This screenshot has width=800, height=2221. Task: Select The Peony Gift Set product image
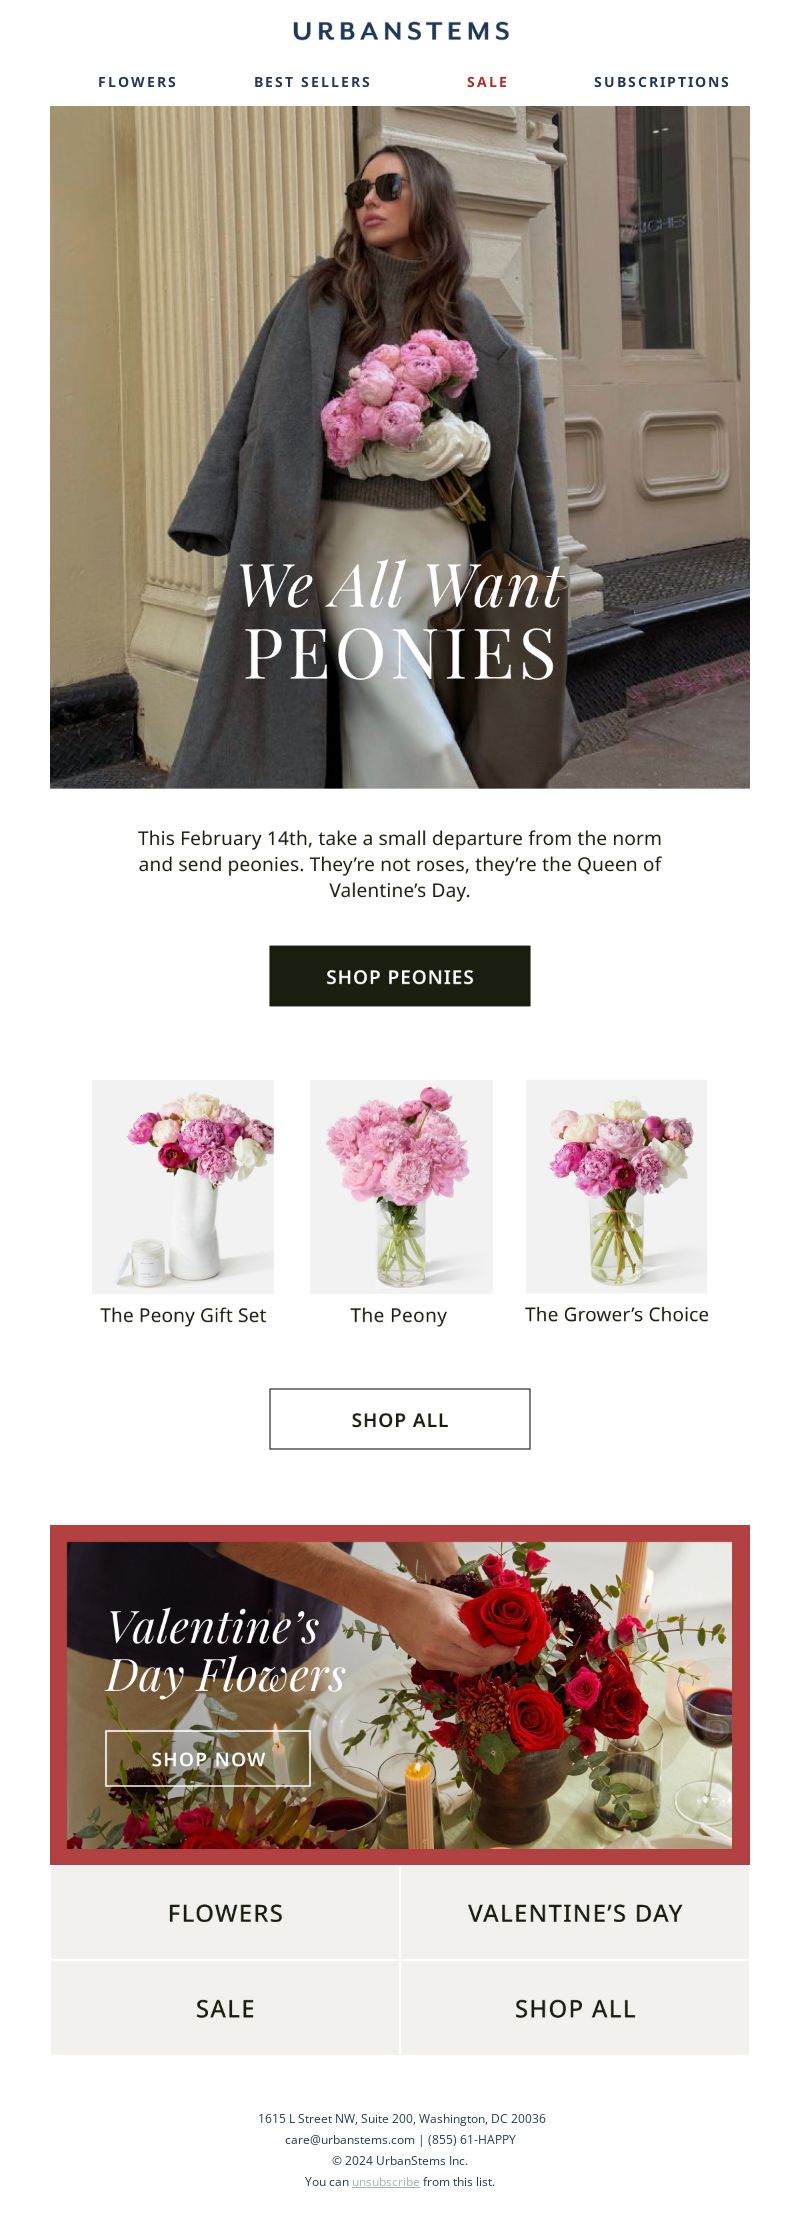[x=183, y=1186]
